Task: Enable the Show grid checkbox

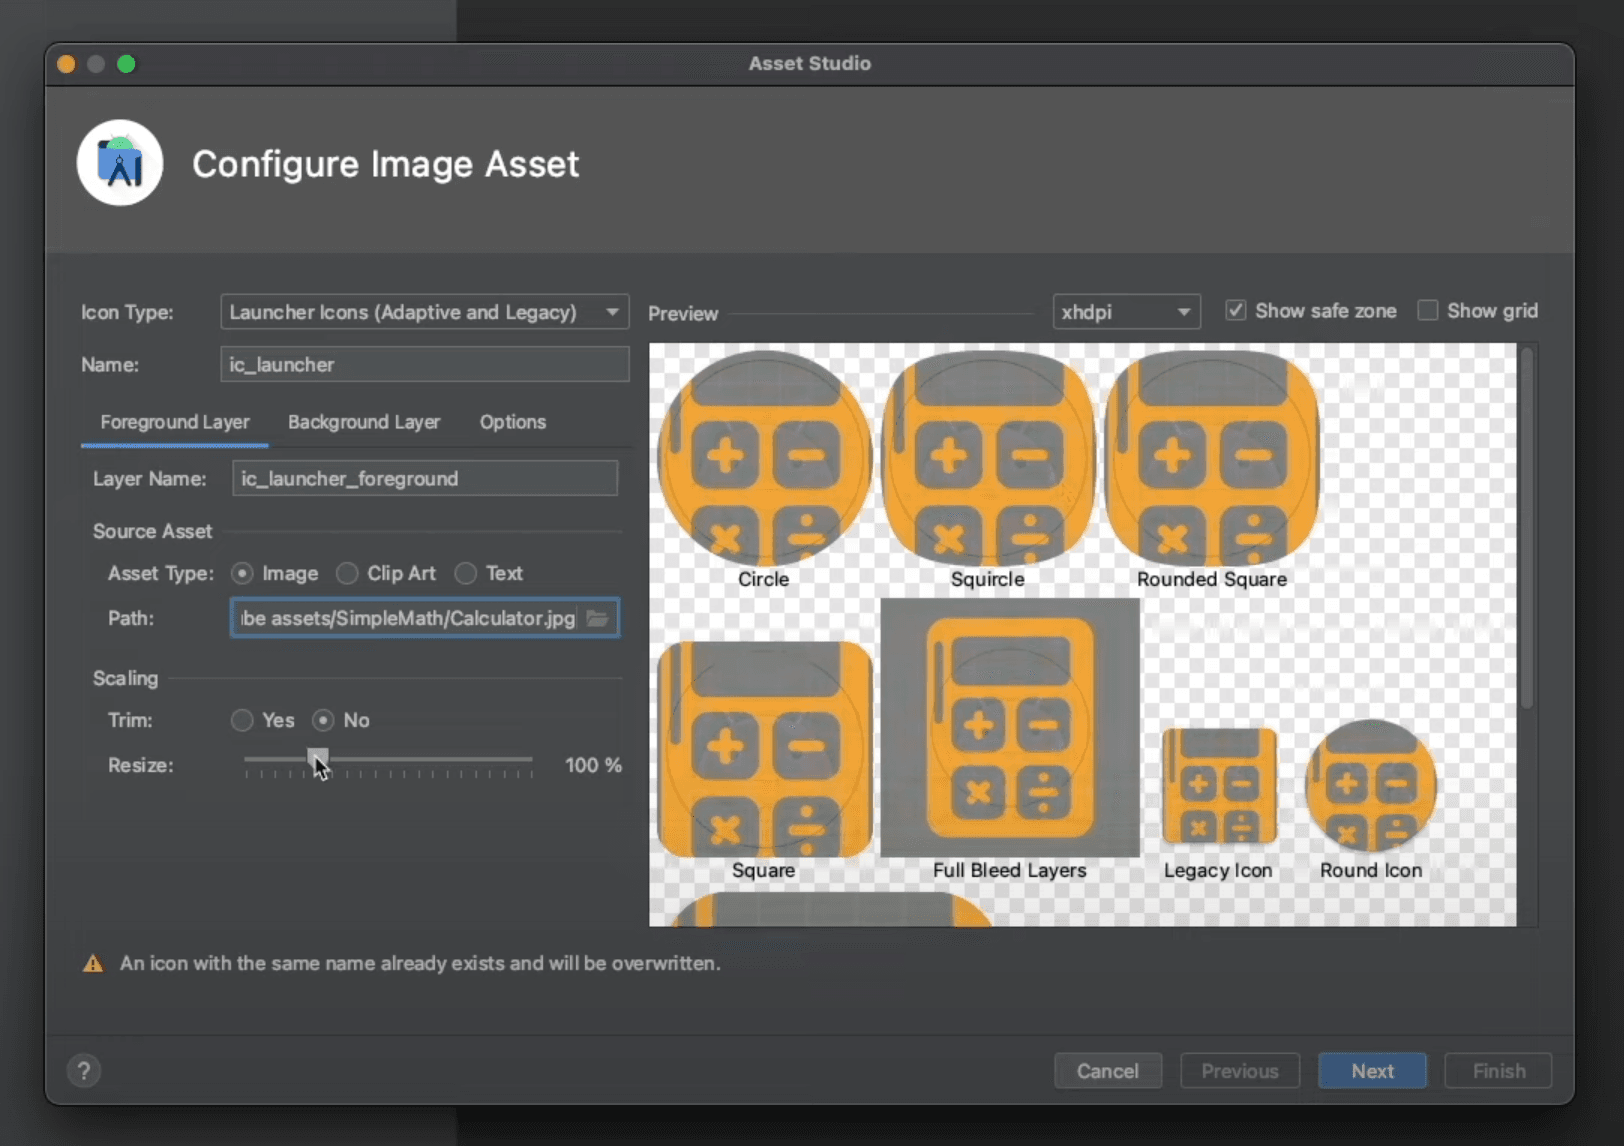Action: (1428, 310)
